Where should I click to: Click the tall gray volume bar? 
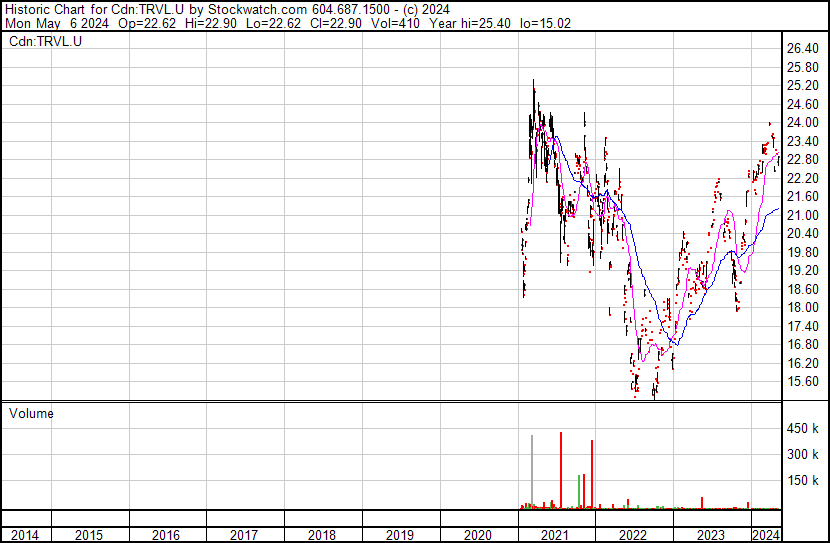point(532,472)
